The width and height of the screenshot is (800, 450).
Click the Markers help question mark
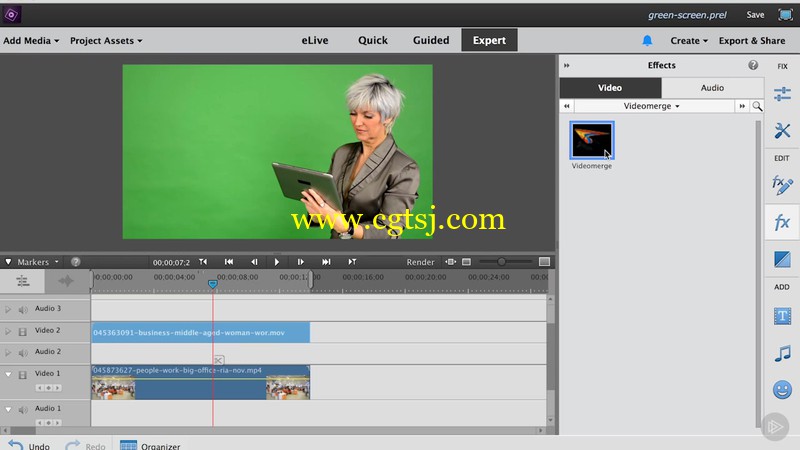coord(76,262)
